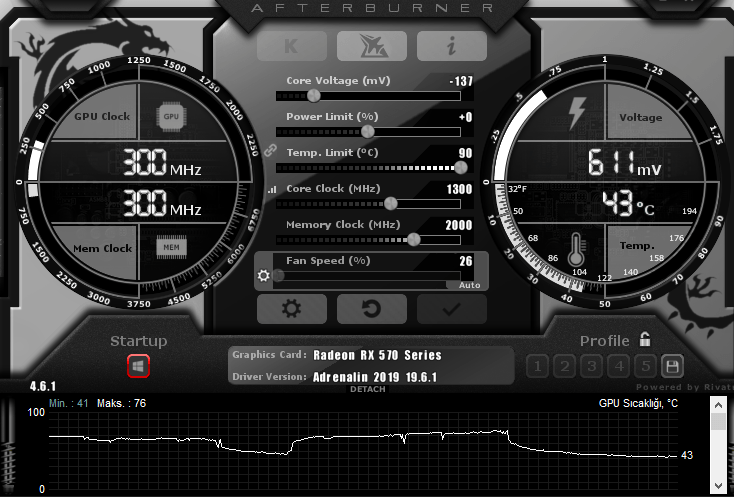Toggle the profile lock padlock
The height and width of the screenshot is (497, 734).
645,339
